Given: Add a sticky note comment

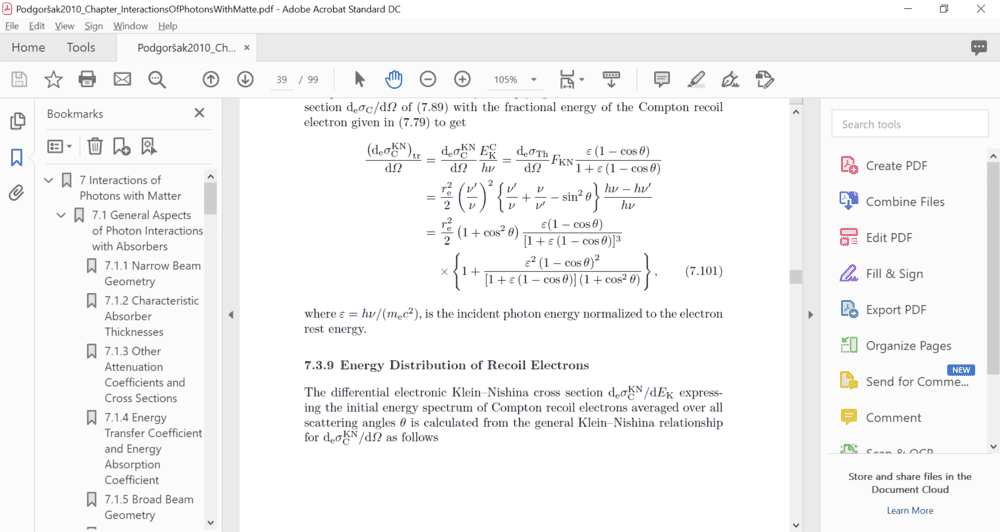Looking at the screenshot, I should [x=661, y=79].
